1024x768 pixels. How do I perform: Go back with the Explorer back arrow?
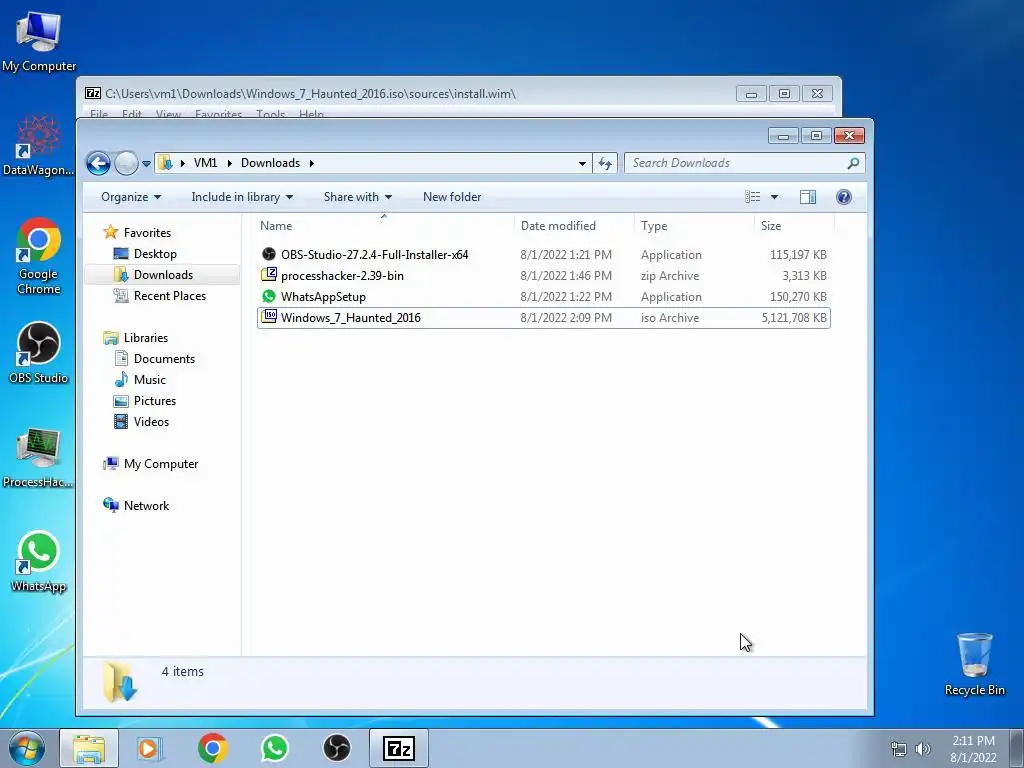pyautogui.click(x=99, y=163)
